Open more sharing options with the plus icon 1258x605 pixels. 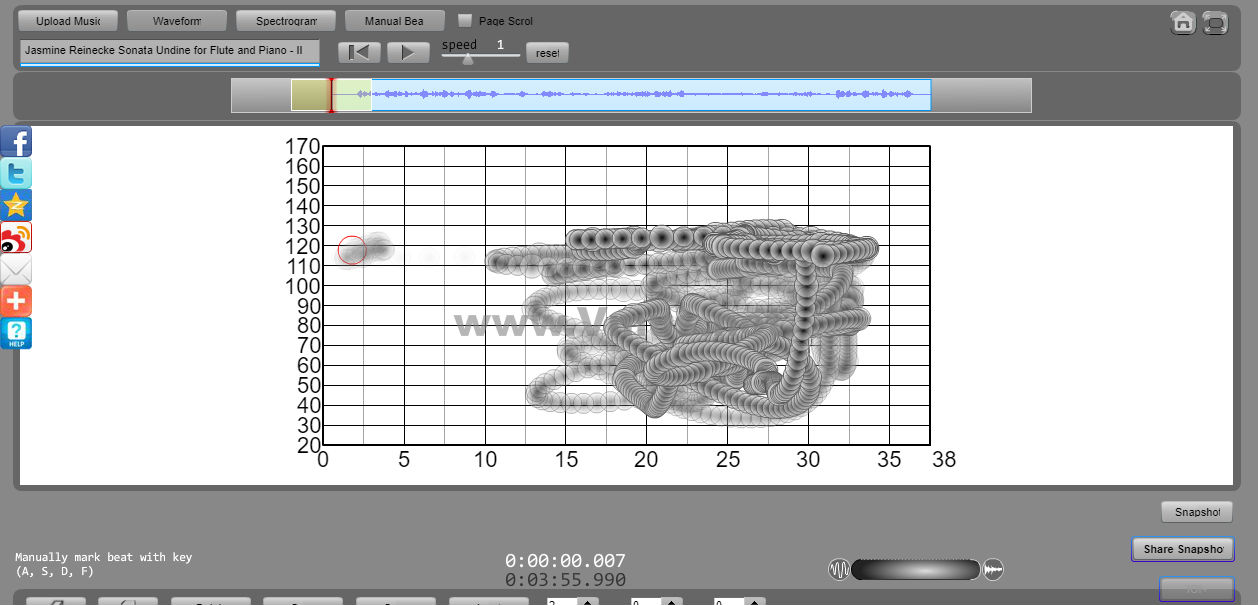coord(16,301)
